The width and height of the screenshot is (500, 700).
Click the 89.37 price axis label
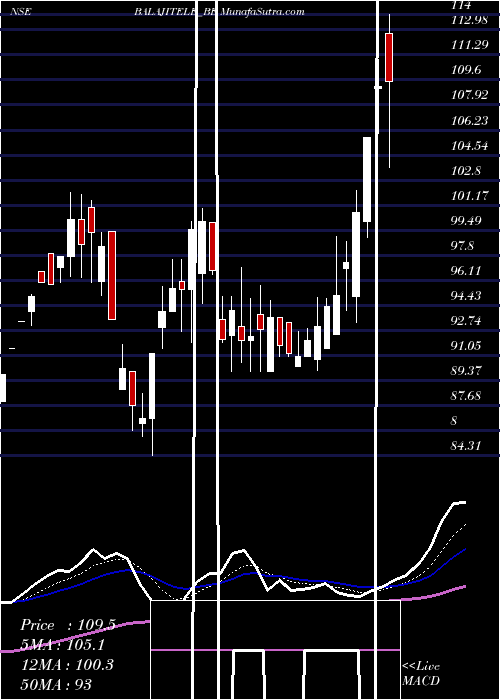[466, 371]
